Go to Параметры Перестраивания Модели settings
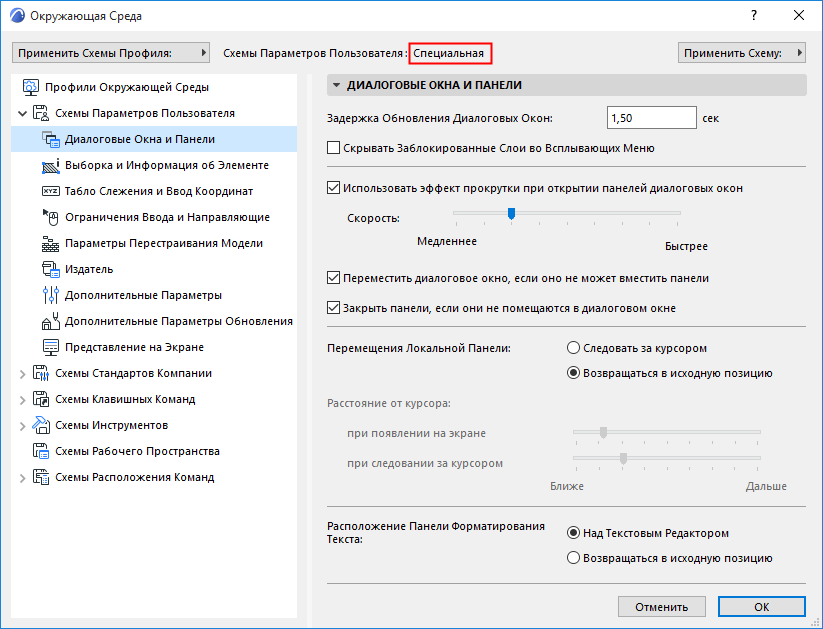The width and height of the screenshot is (823, 629). pos(154,244)
